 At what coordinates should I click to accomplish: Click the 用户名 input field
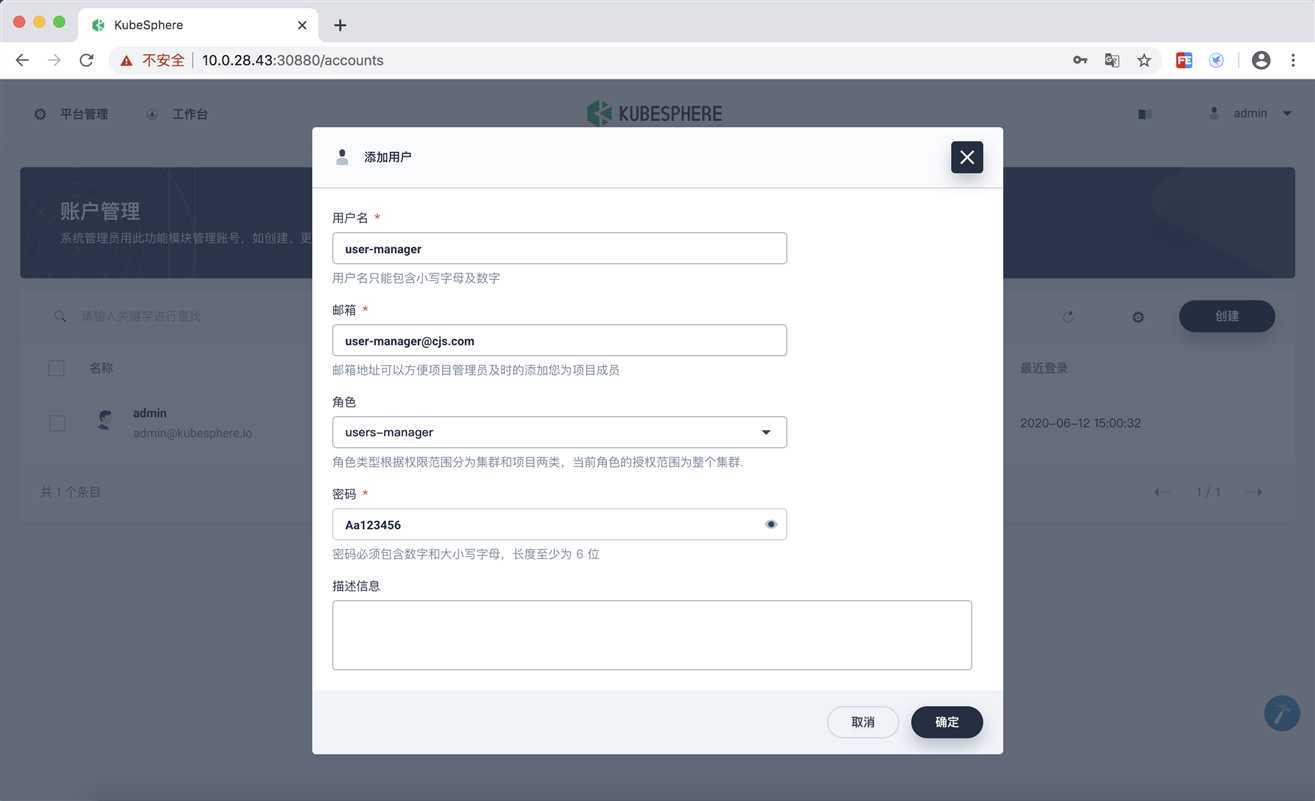click(x=559, y=248)
